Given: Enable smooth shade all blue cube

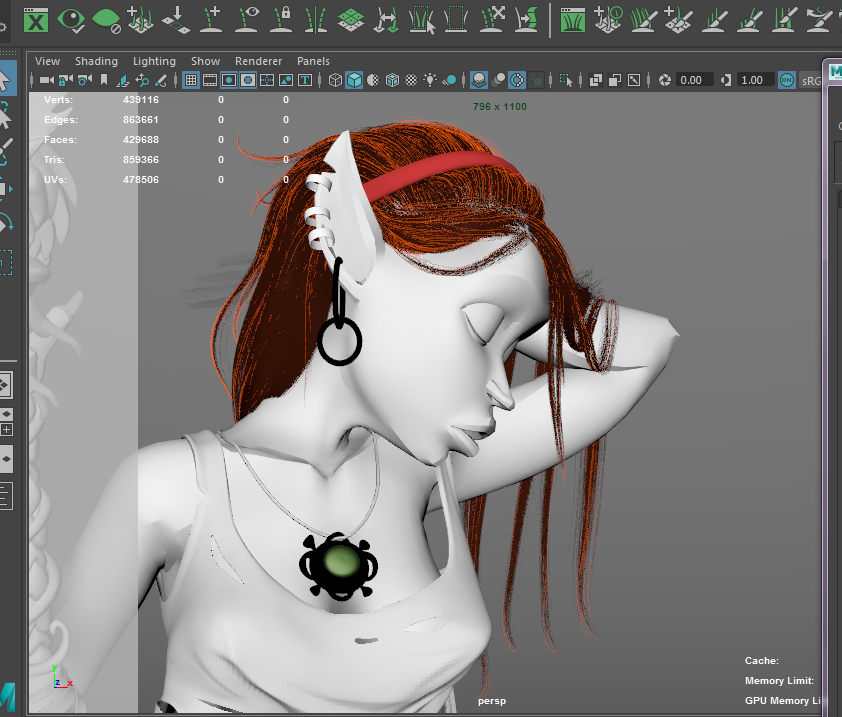Looking at the screenshot, I should (354, 81).
